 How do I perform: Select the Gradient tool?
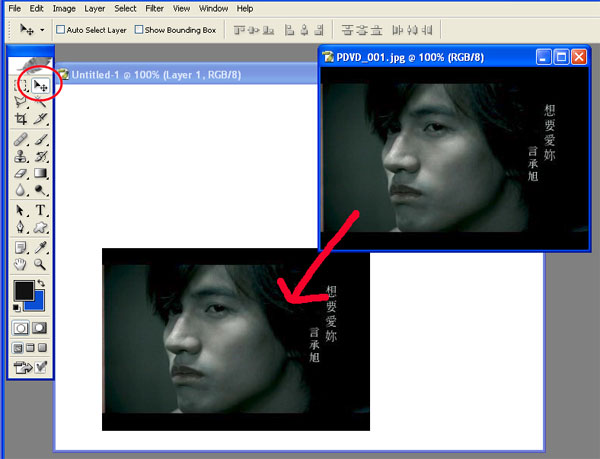click(41, 173)
